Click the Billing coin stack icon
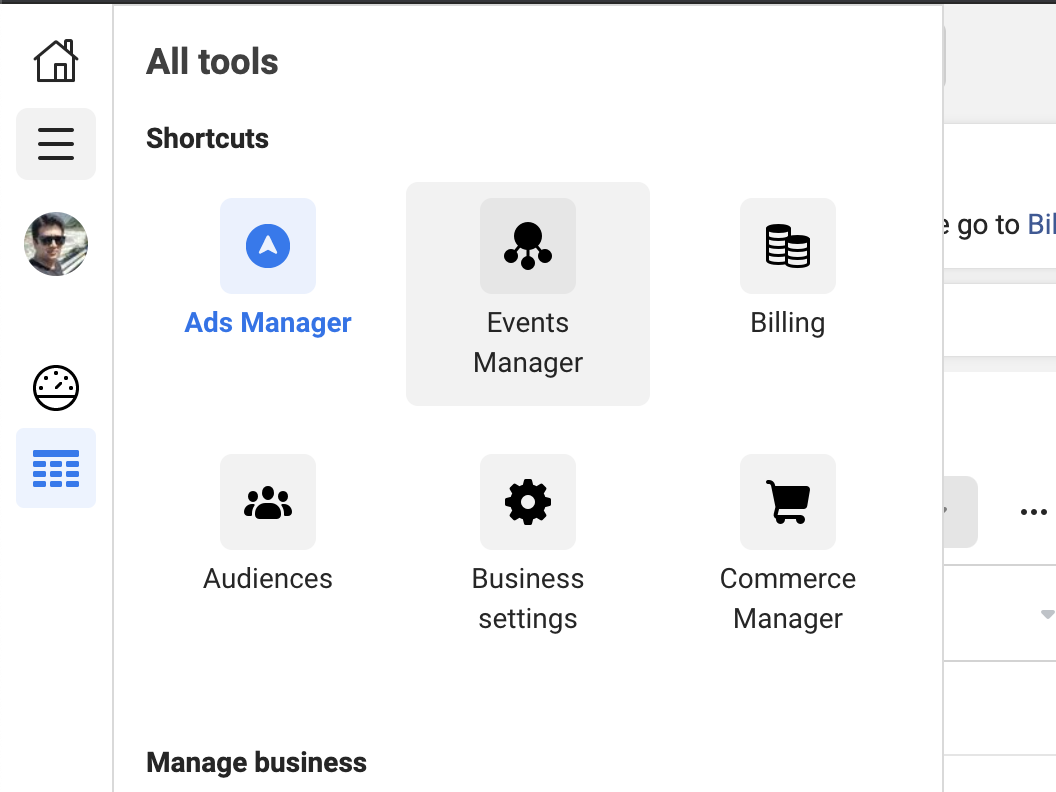The height and width of the screenshot is (792, 1056). coord(788,246)
